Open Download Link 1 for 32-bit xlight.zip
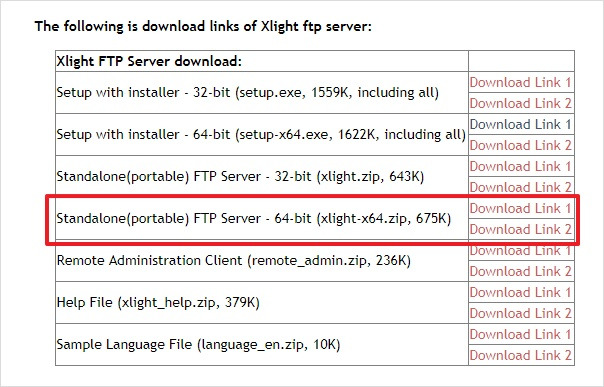 point(520,166)
